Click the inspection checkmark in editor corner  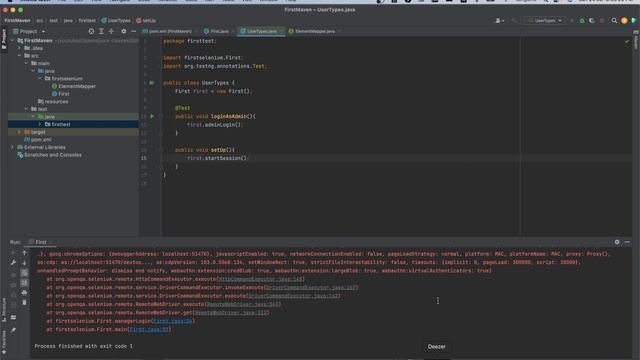point(627,41)
